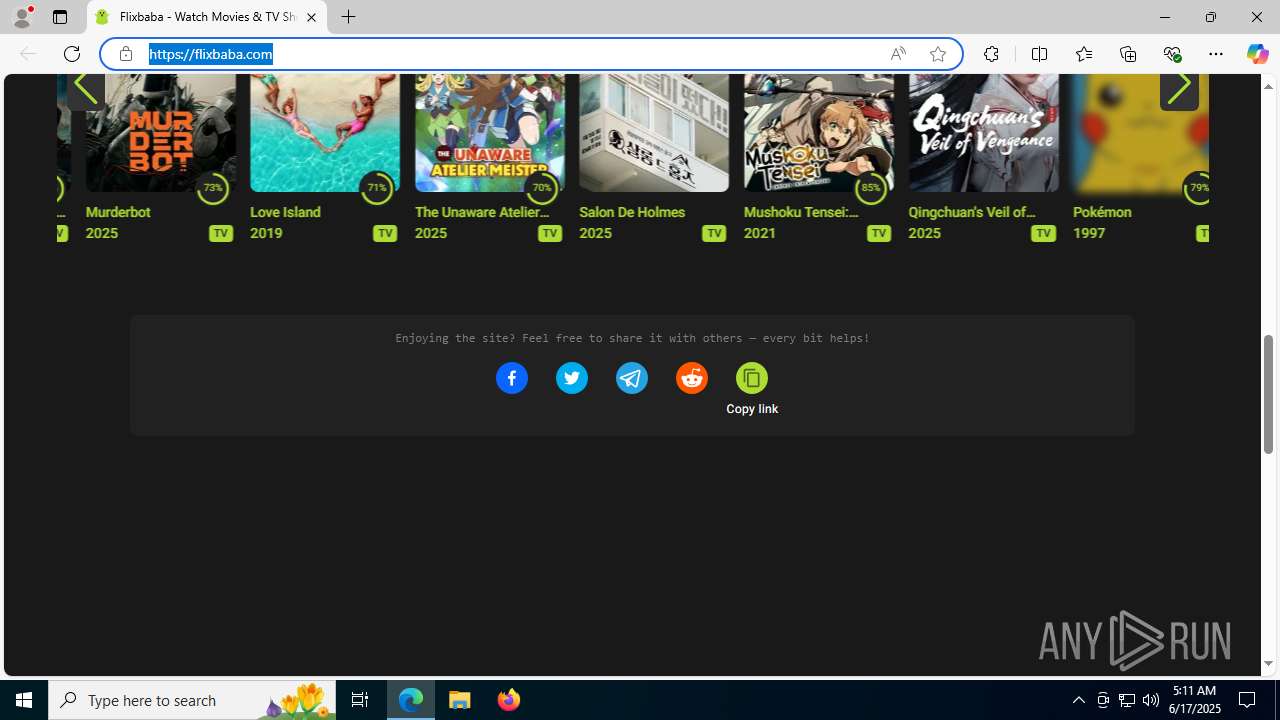Viewport: 1280px width, 720px height.
Task: Click the Salon De Holmes title
Action: click(632, 212)
